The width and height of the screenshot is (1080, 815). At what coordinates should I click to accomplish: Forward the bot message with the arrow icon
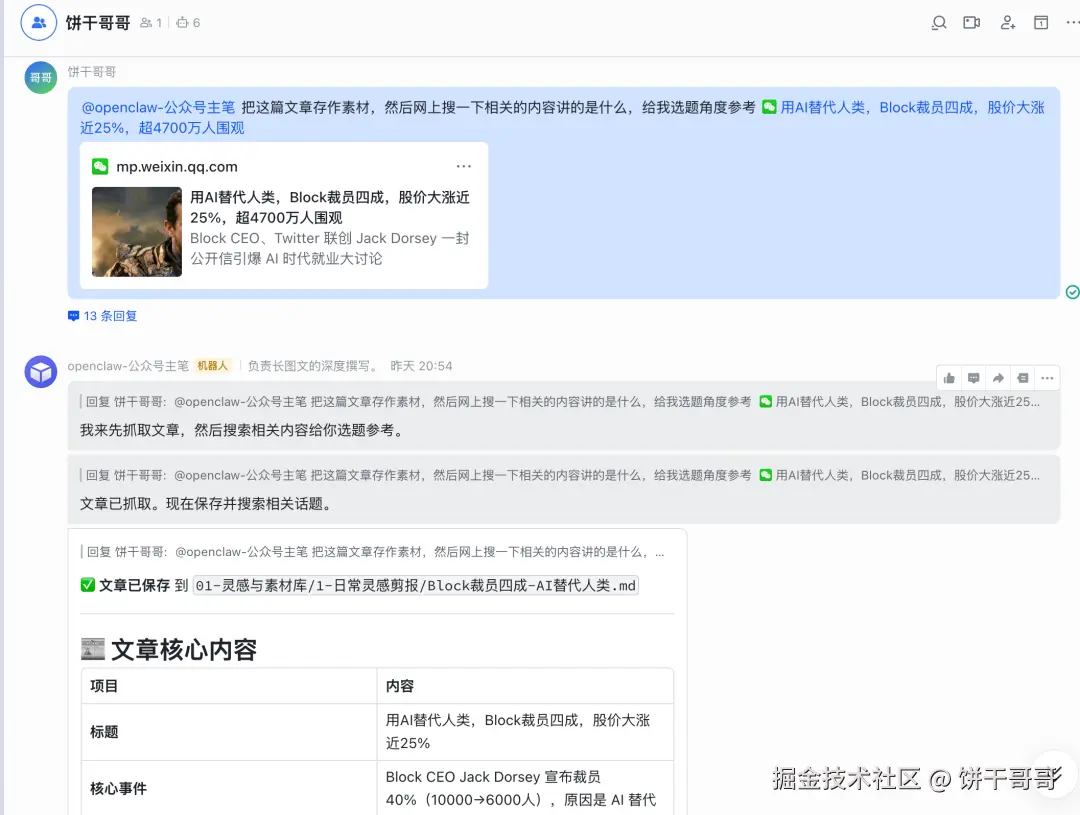click(998, 378)
